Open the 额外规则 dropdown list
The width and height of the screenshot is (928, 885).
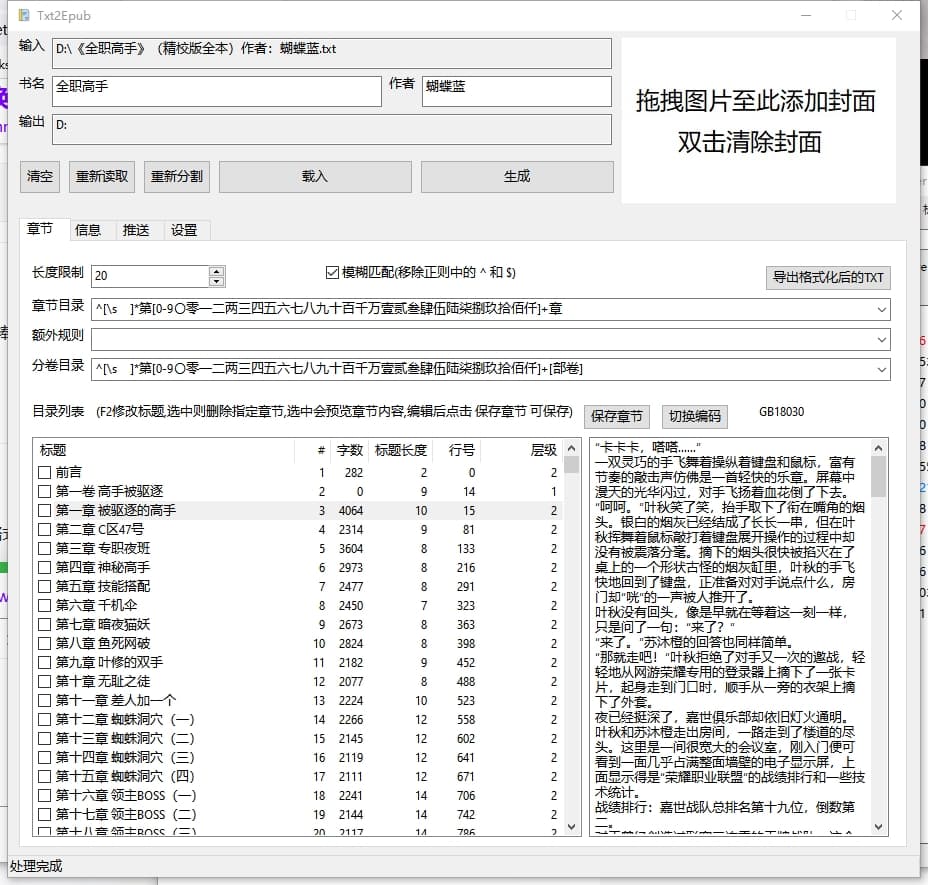(881, 340)
